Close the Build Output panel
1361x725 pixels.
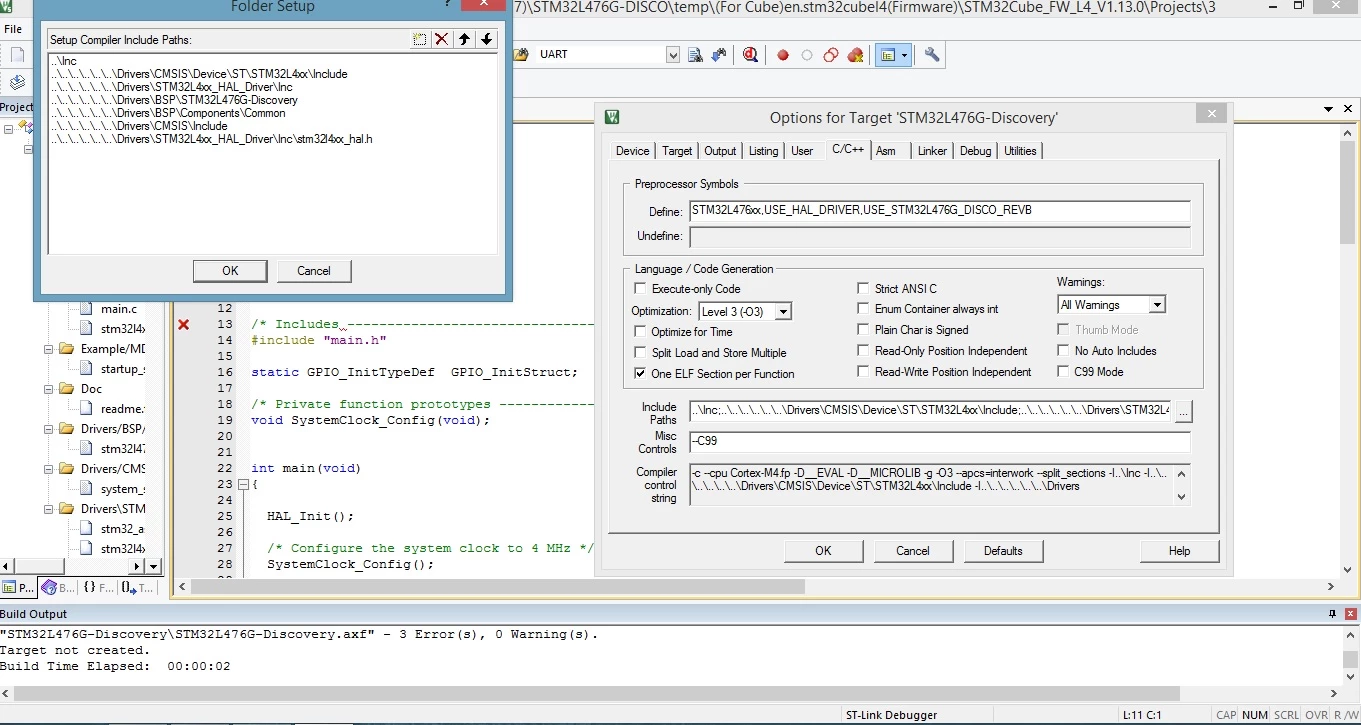(x=1350, y=614)
